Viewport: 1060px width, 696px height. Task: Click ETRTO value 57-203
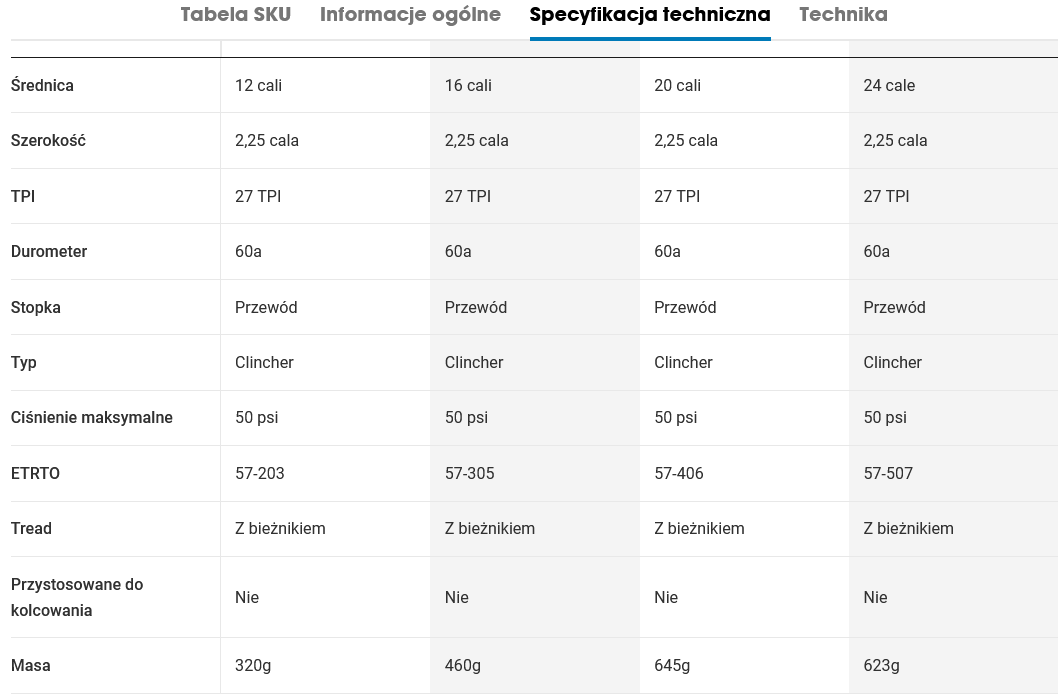(260, 473)
